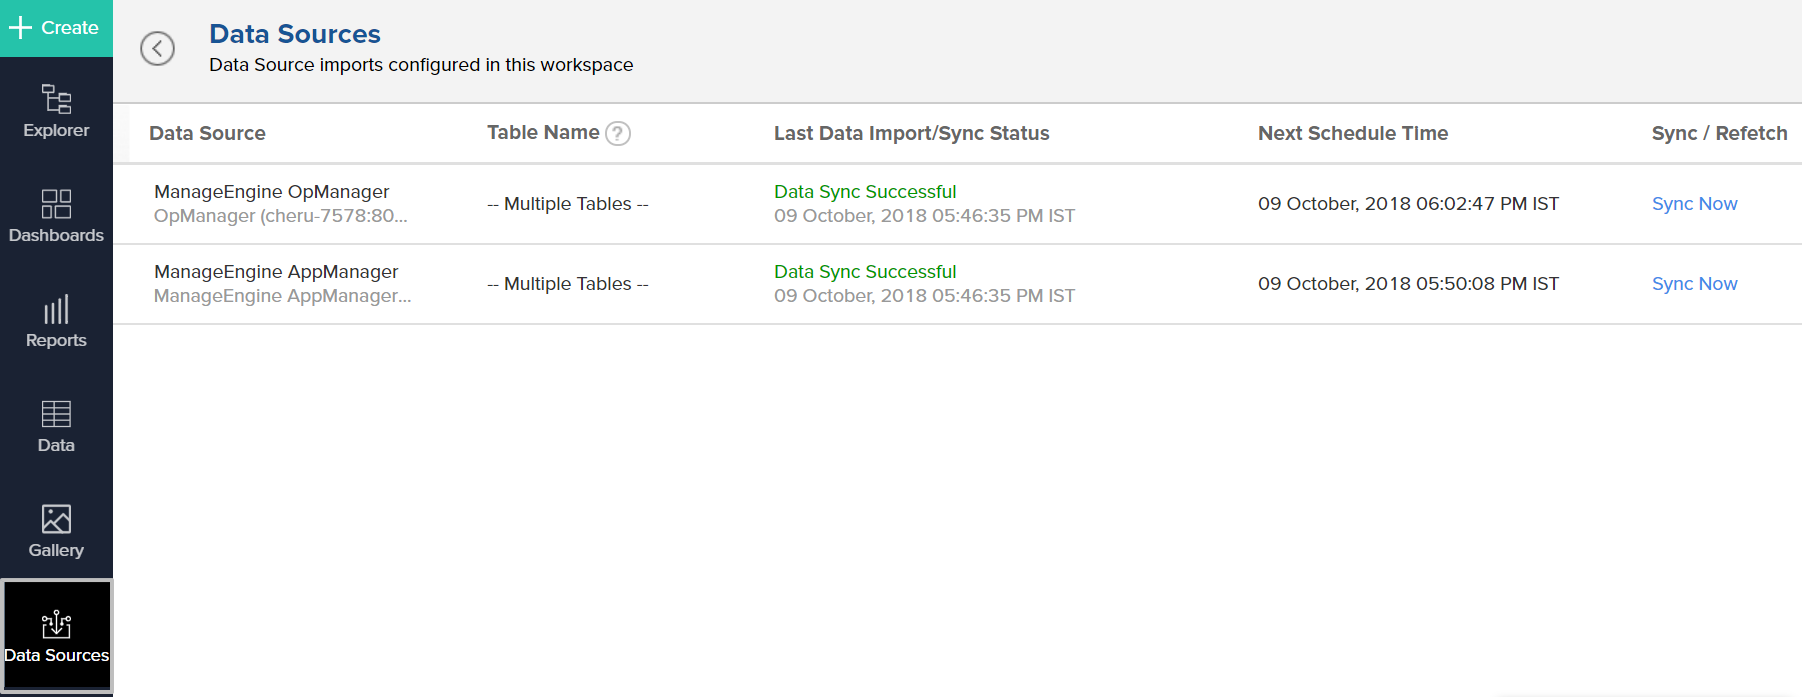The height and width of the screenshot is (697, 1802).
Task: Click the workspace imports description text
Action: [421, 65]
